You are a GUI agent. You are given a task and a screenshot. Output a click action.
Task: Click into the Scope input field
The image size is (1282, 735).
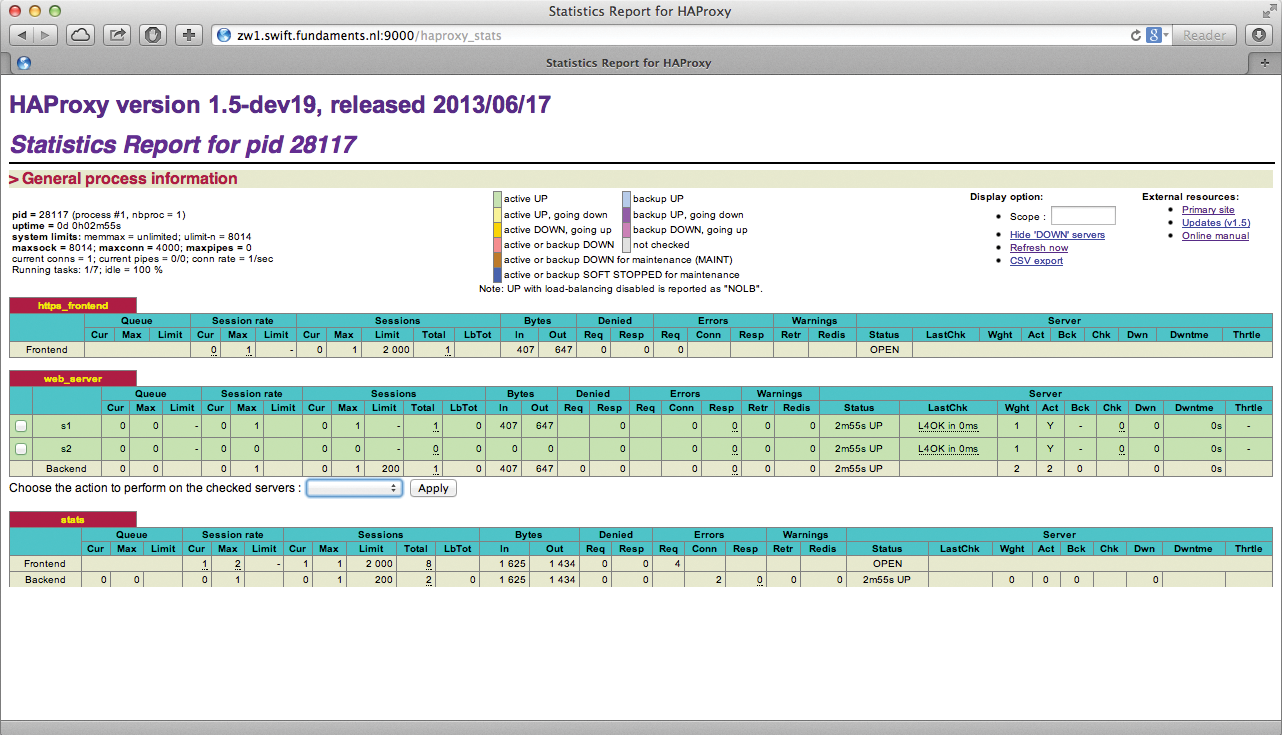pyautogui.click(x=1083, y=216)
